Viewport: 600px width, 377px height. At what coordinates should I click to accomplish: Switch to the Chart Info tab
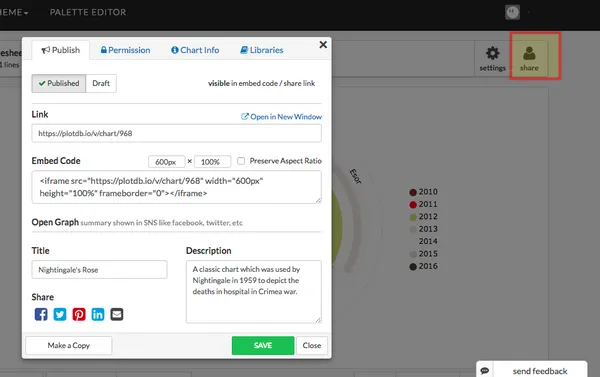[195, 50]
